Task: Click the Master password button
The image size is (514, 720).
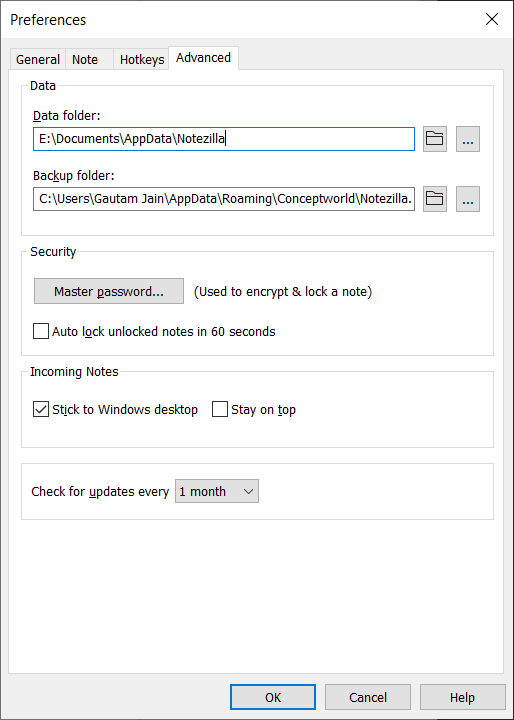Action: coord(109,291)
